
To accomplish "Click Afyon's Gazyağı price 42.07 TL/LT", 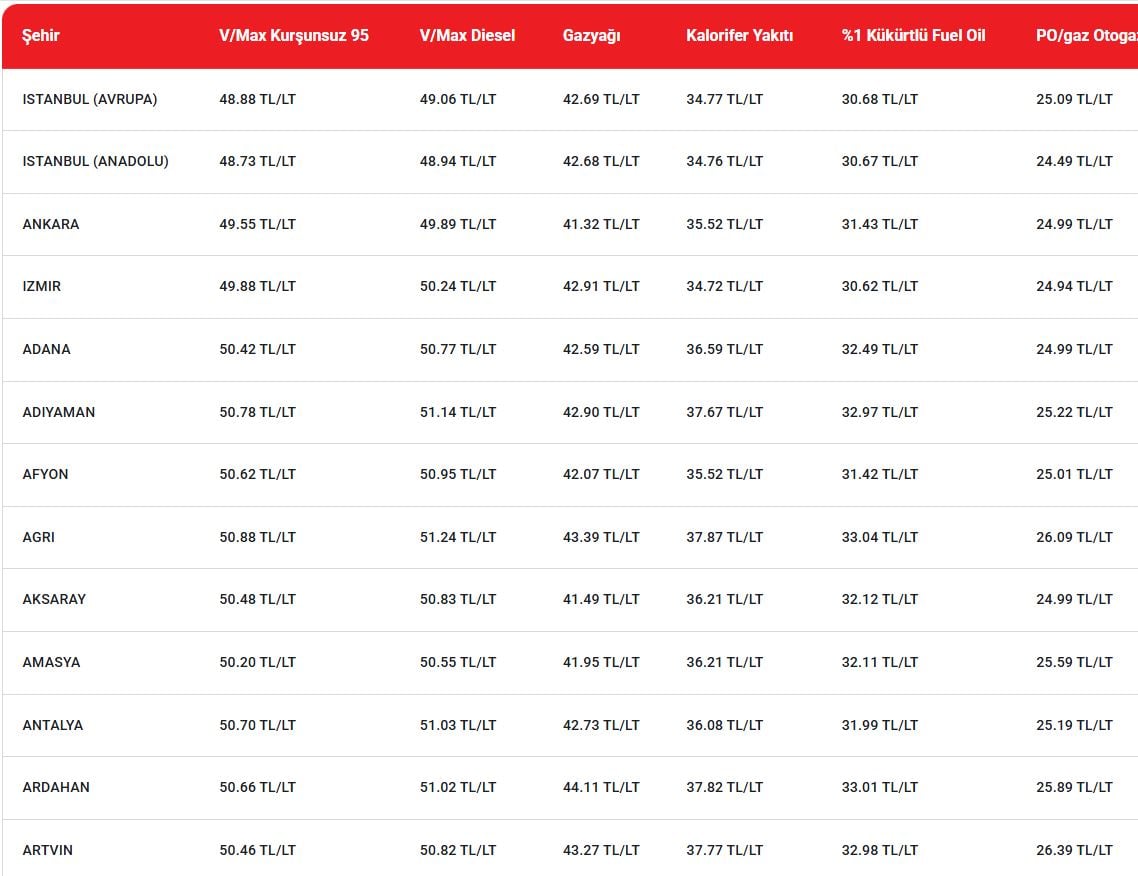I will coord(602,474).
